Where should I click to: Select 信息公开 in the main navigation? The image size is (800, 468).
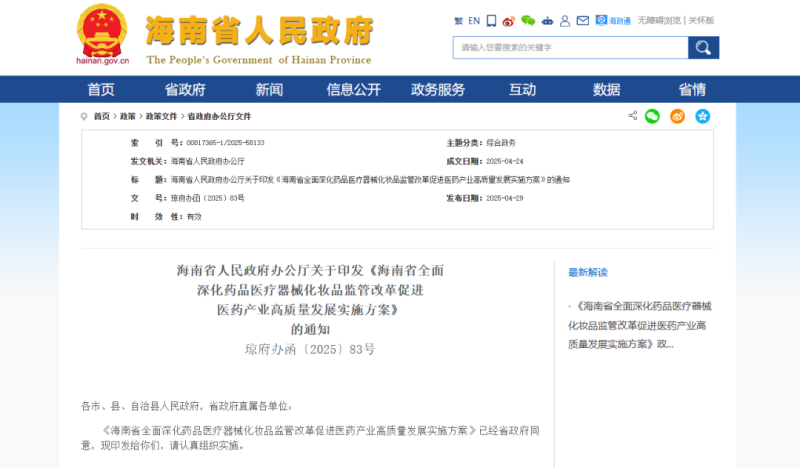click(x=353, y=89)
